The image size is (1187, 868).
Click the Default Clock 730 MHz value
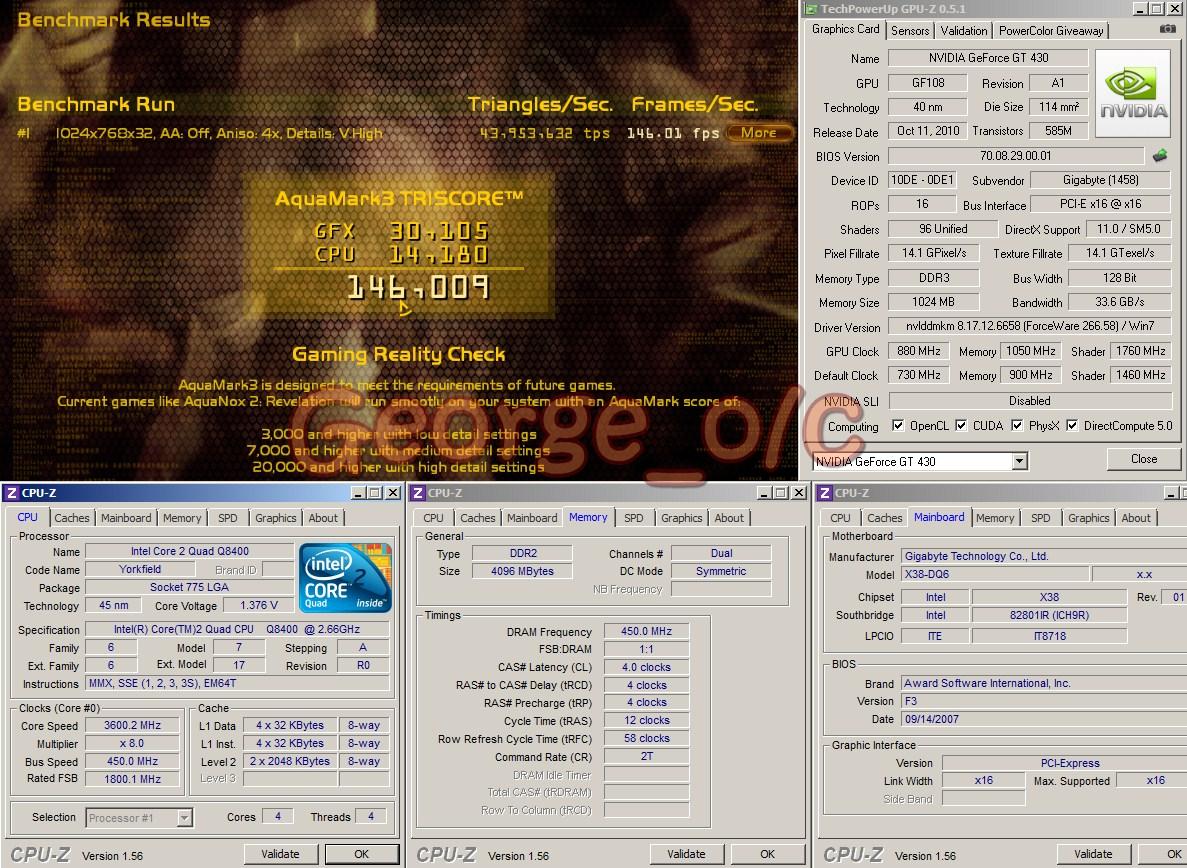(919, 375)
